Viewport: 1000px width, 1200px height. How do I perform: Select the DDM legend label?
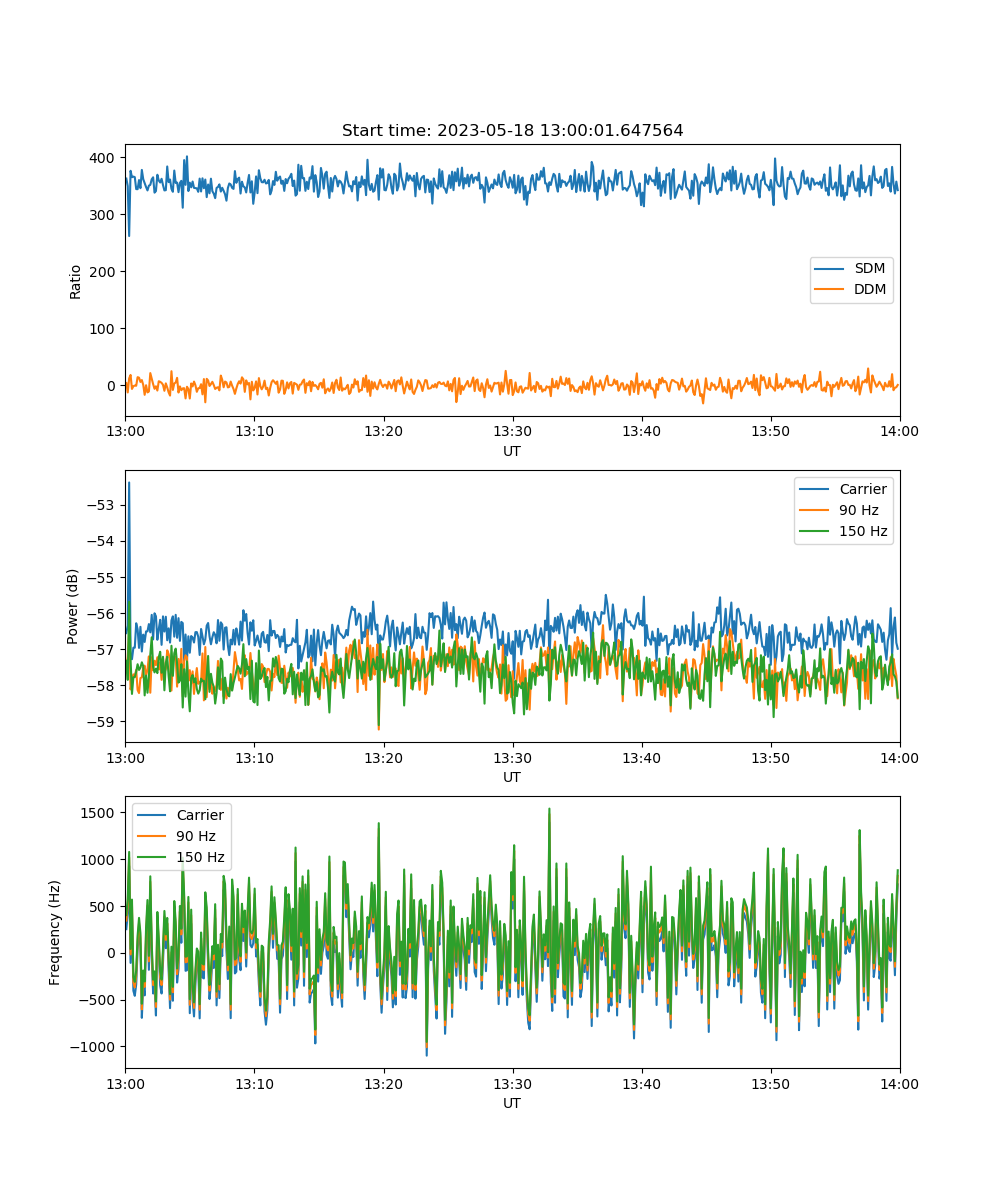pos(870,290)
